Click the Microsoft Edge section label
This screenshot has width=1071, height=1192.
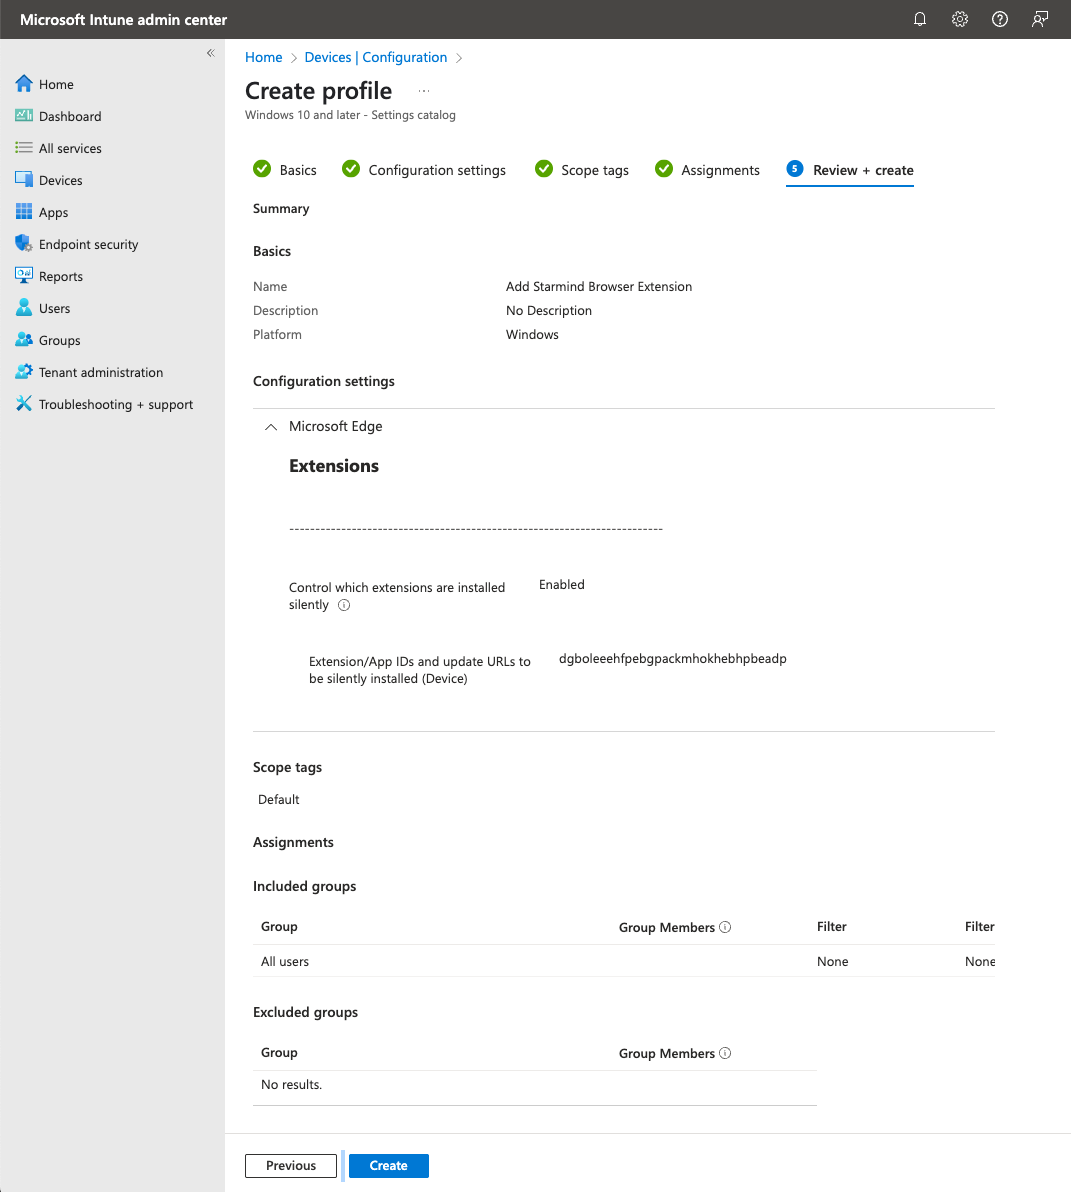(x=335, y=426)
